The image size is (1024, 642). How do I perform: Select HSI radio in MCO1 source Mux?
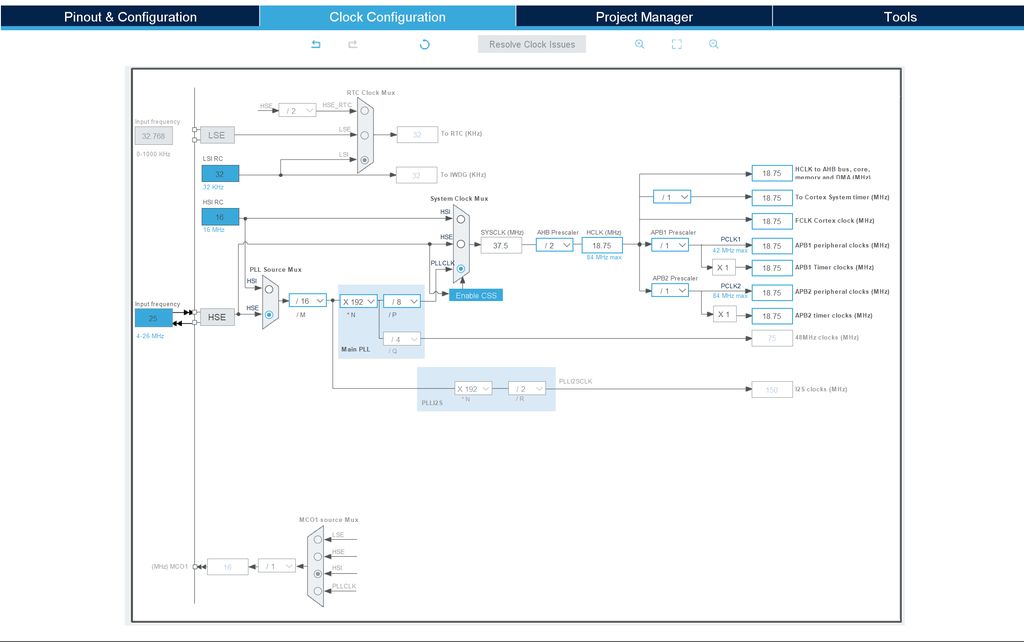click(x=317, y=573)
